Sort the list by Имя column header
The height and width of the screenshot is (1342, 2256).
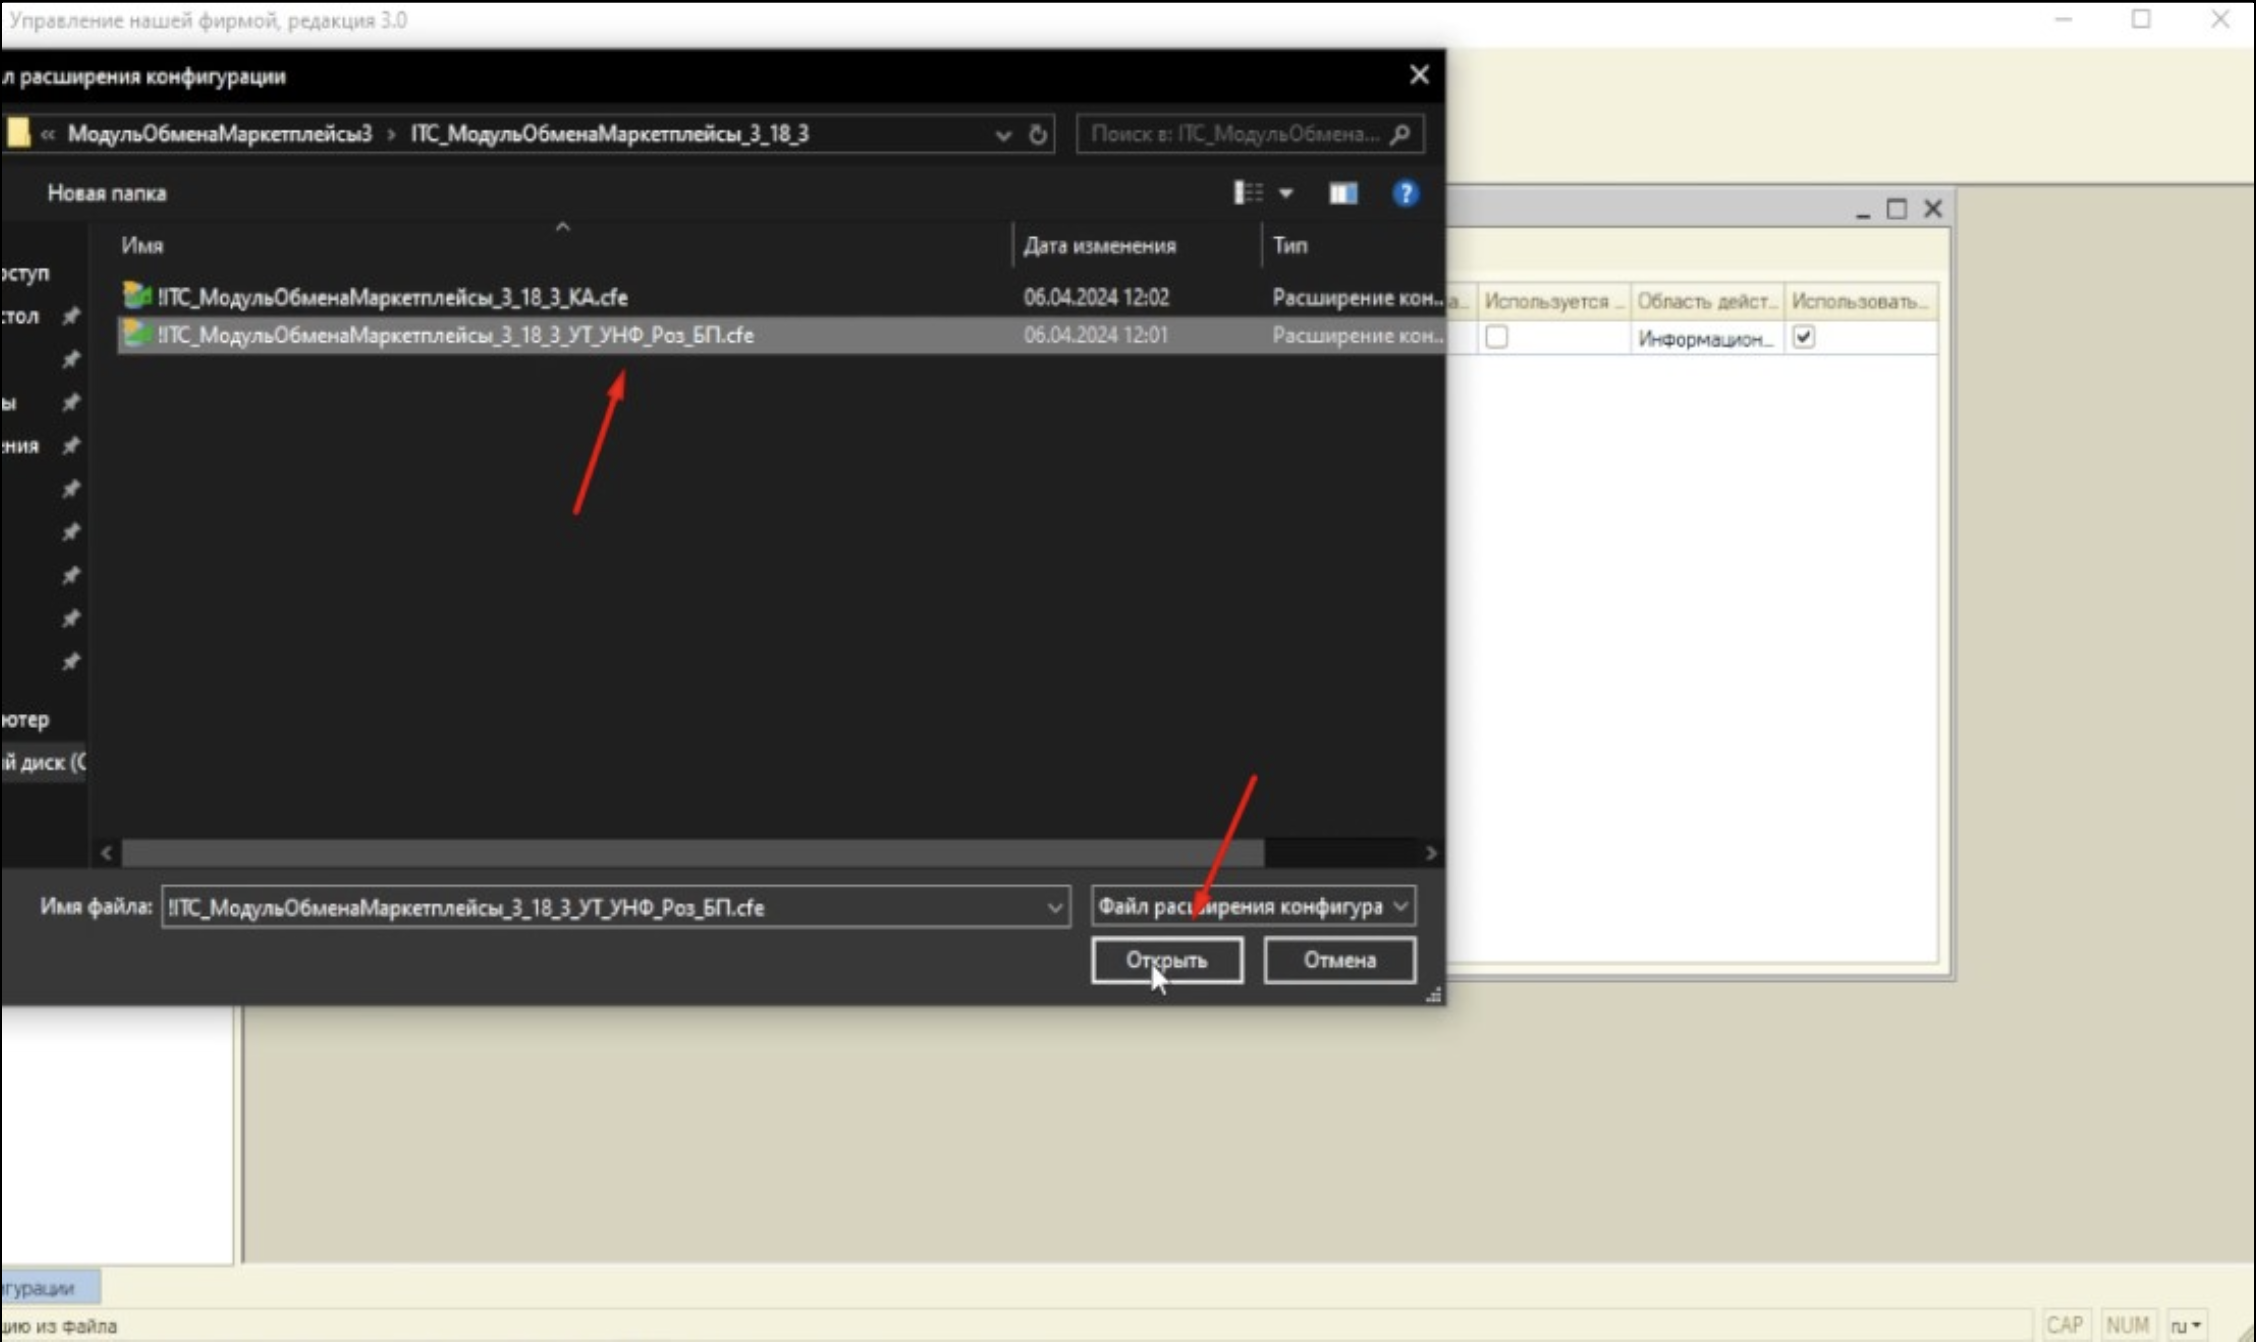pos(142,245)
